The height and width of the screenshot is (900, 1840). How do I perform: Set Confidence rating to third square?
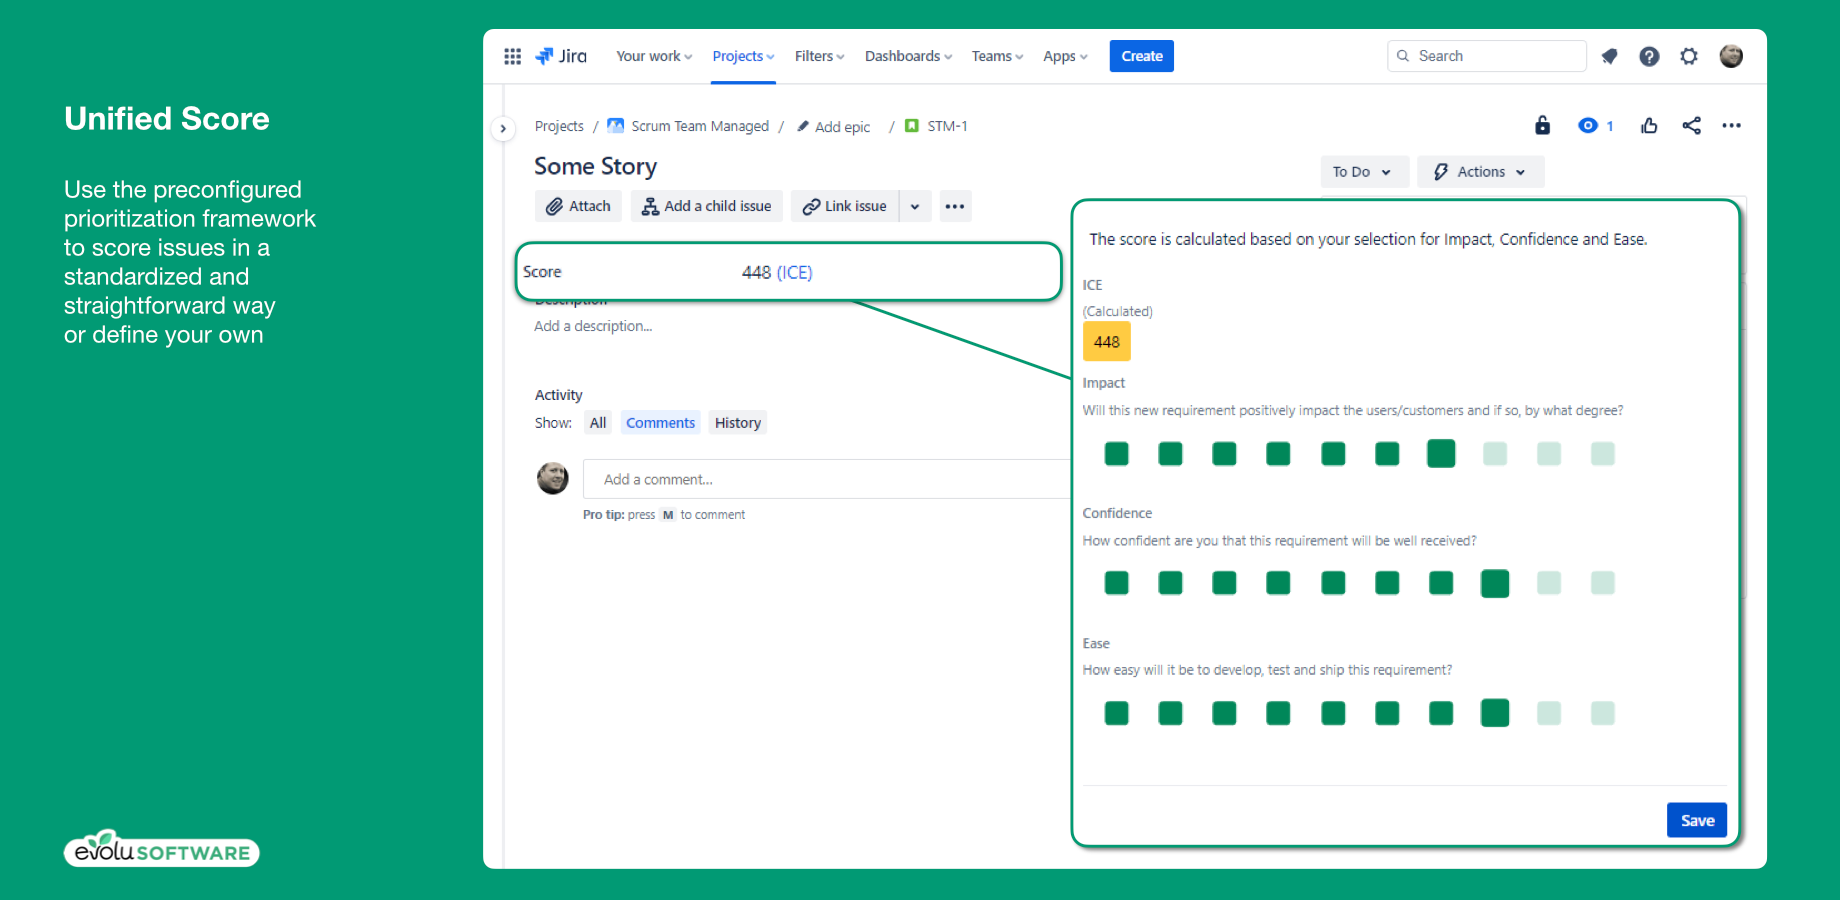click(1224, 583)
